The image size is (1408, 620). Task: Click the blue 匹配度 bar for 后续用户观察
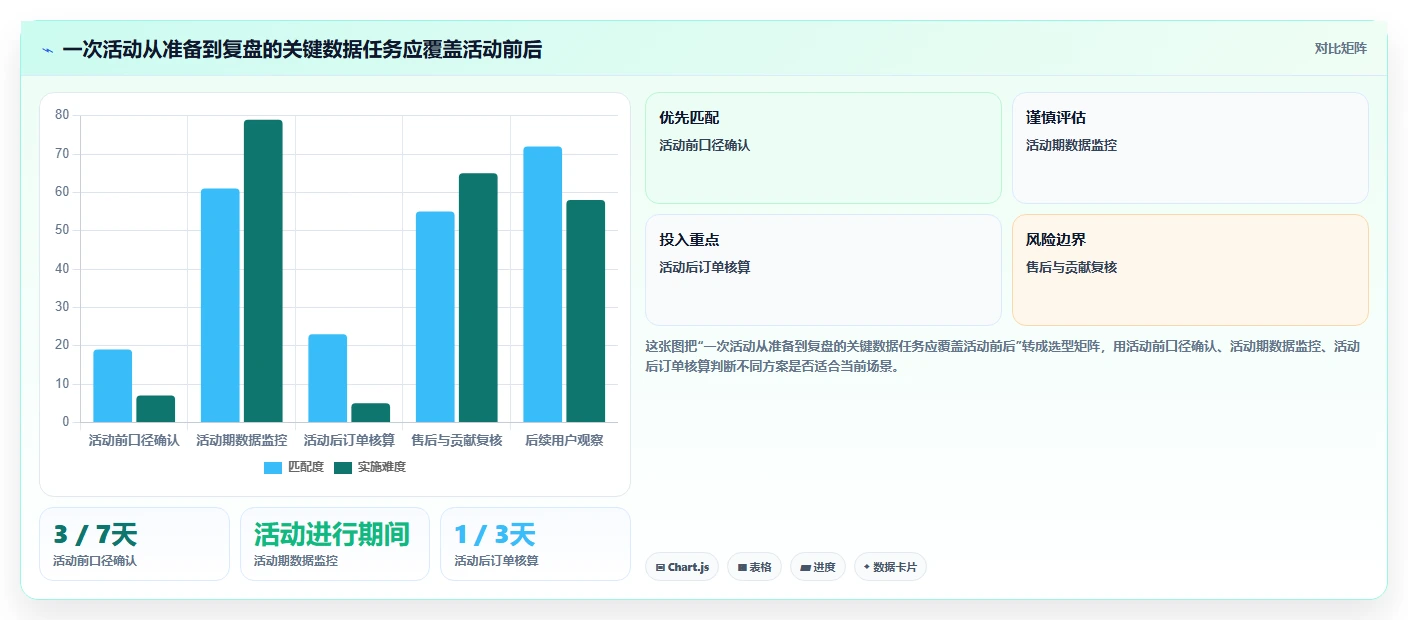tap(543, 284)
